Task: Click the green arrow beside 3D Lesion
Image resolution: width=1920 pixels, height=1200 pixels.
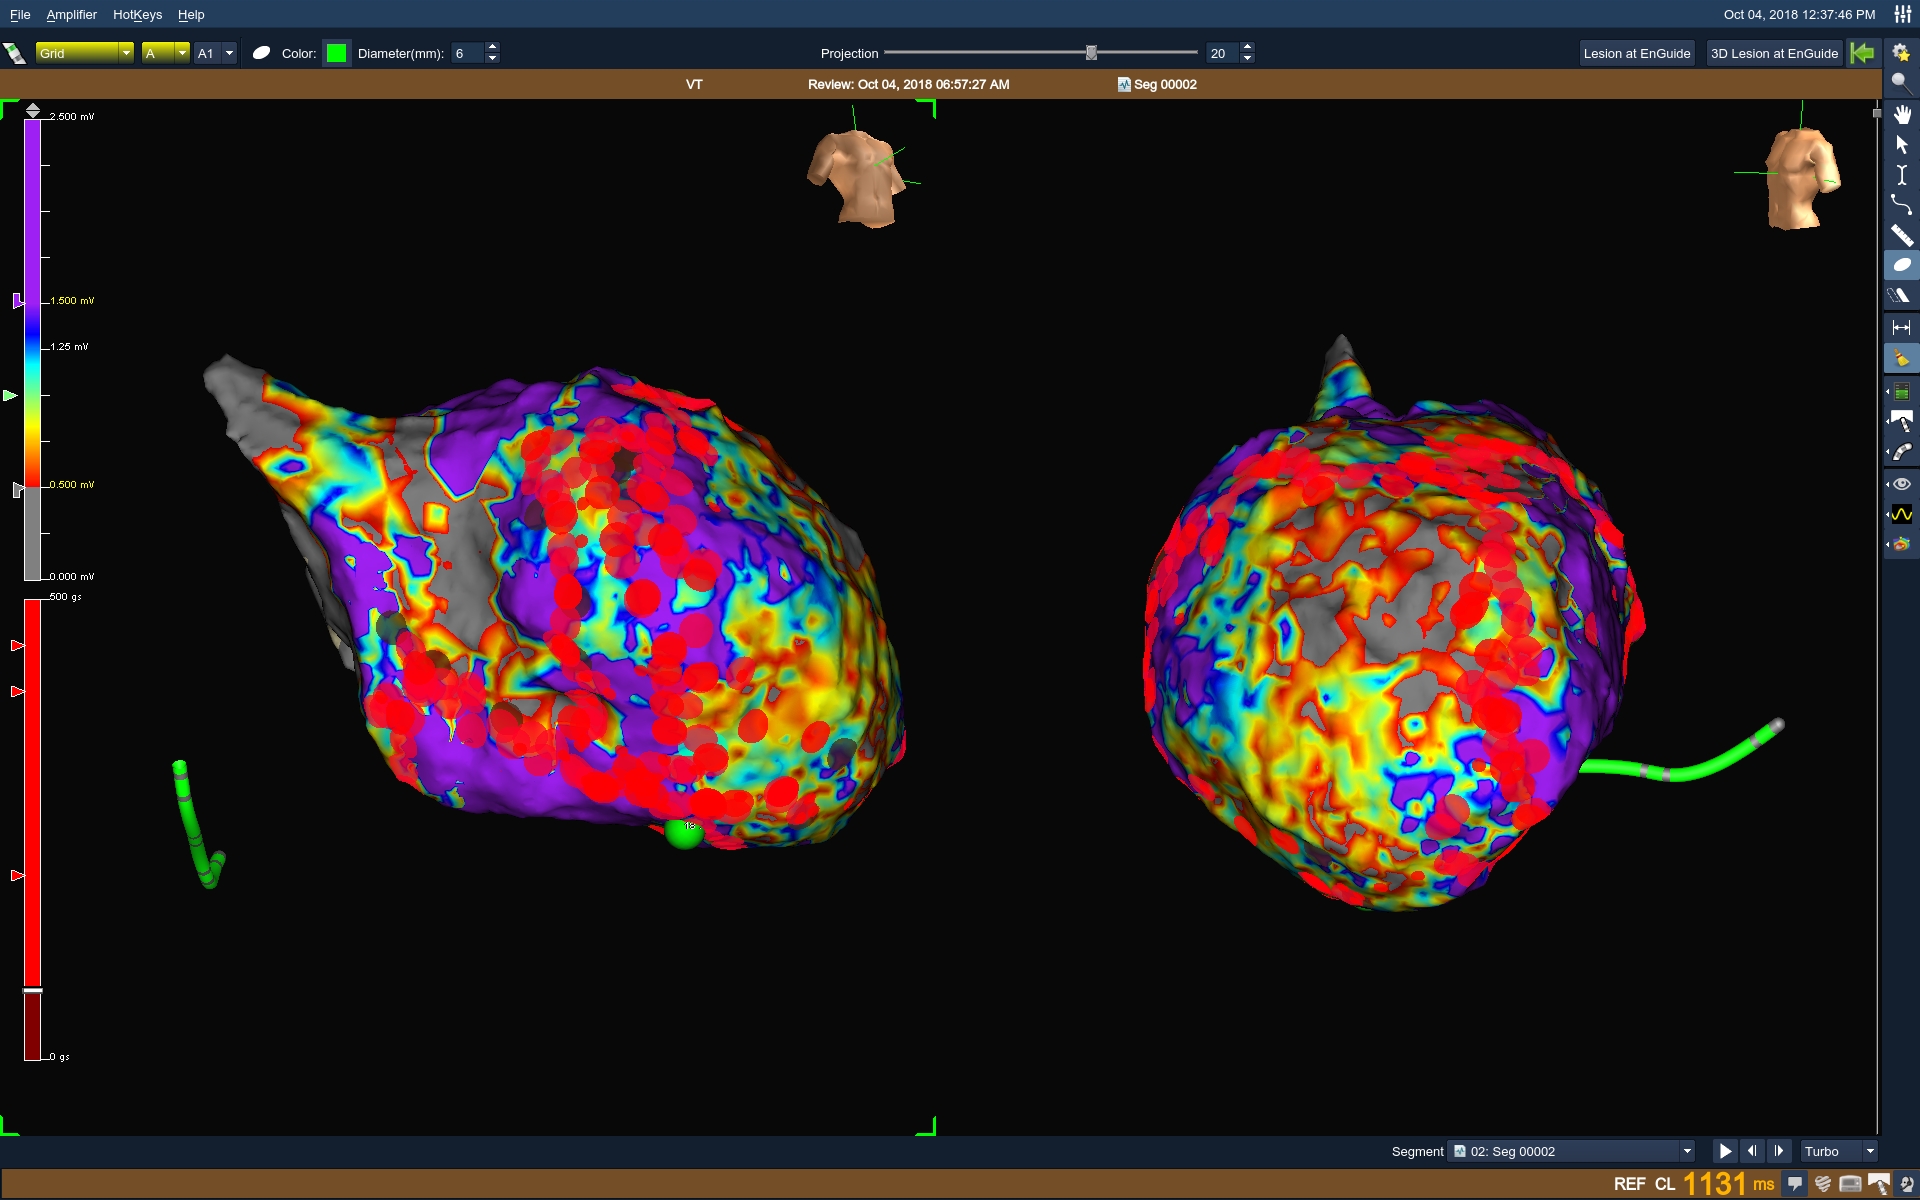Action: pyautogui.click(x=1862, y=53)
